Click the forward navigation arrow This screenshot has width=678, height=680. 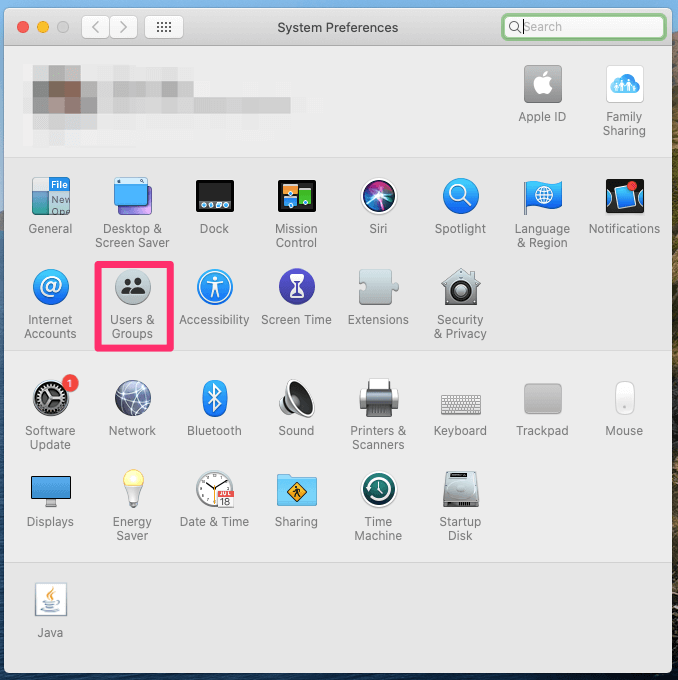point(124,27)
